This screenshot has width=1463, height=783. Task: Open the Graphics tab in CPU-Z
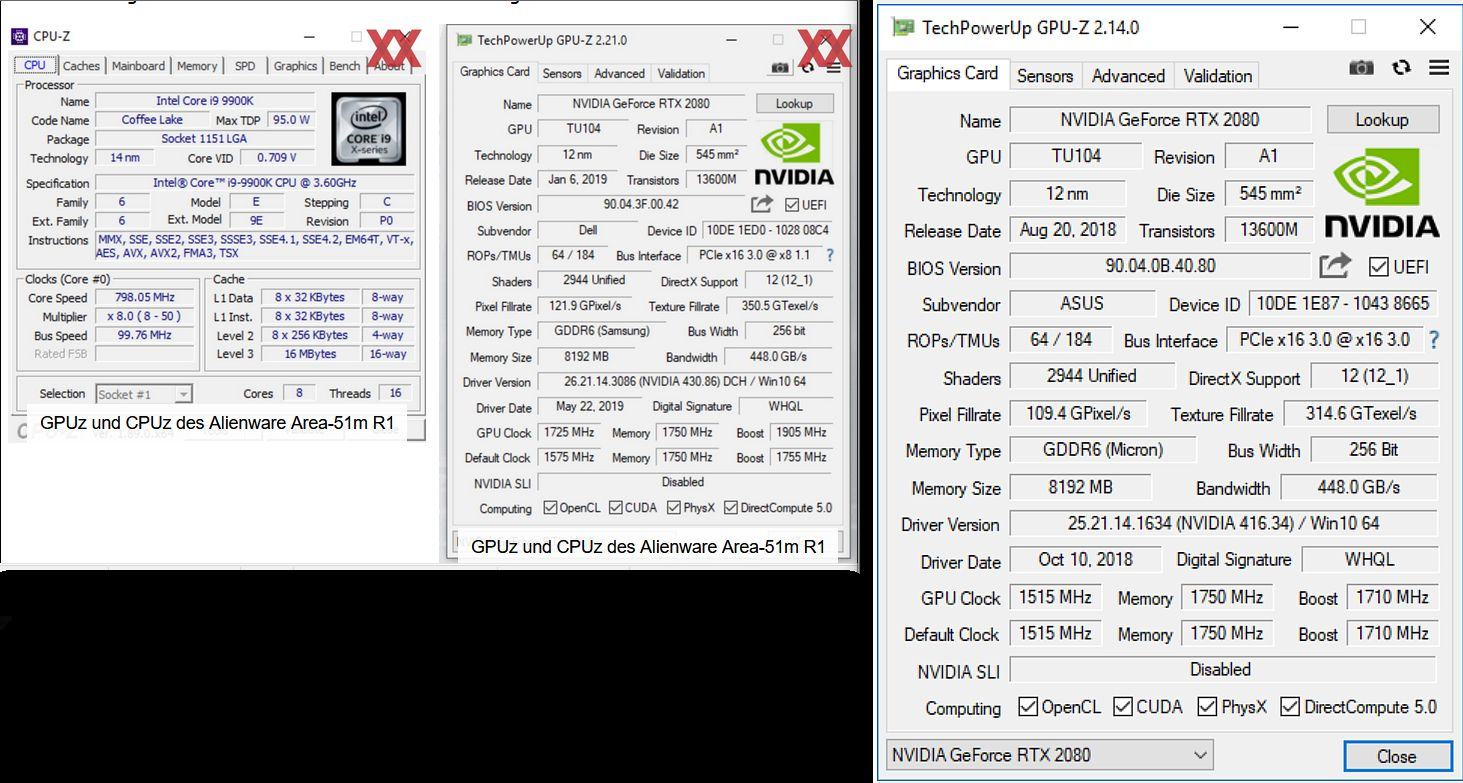point(295,66)
